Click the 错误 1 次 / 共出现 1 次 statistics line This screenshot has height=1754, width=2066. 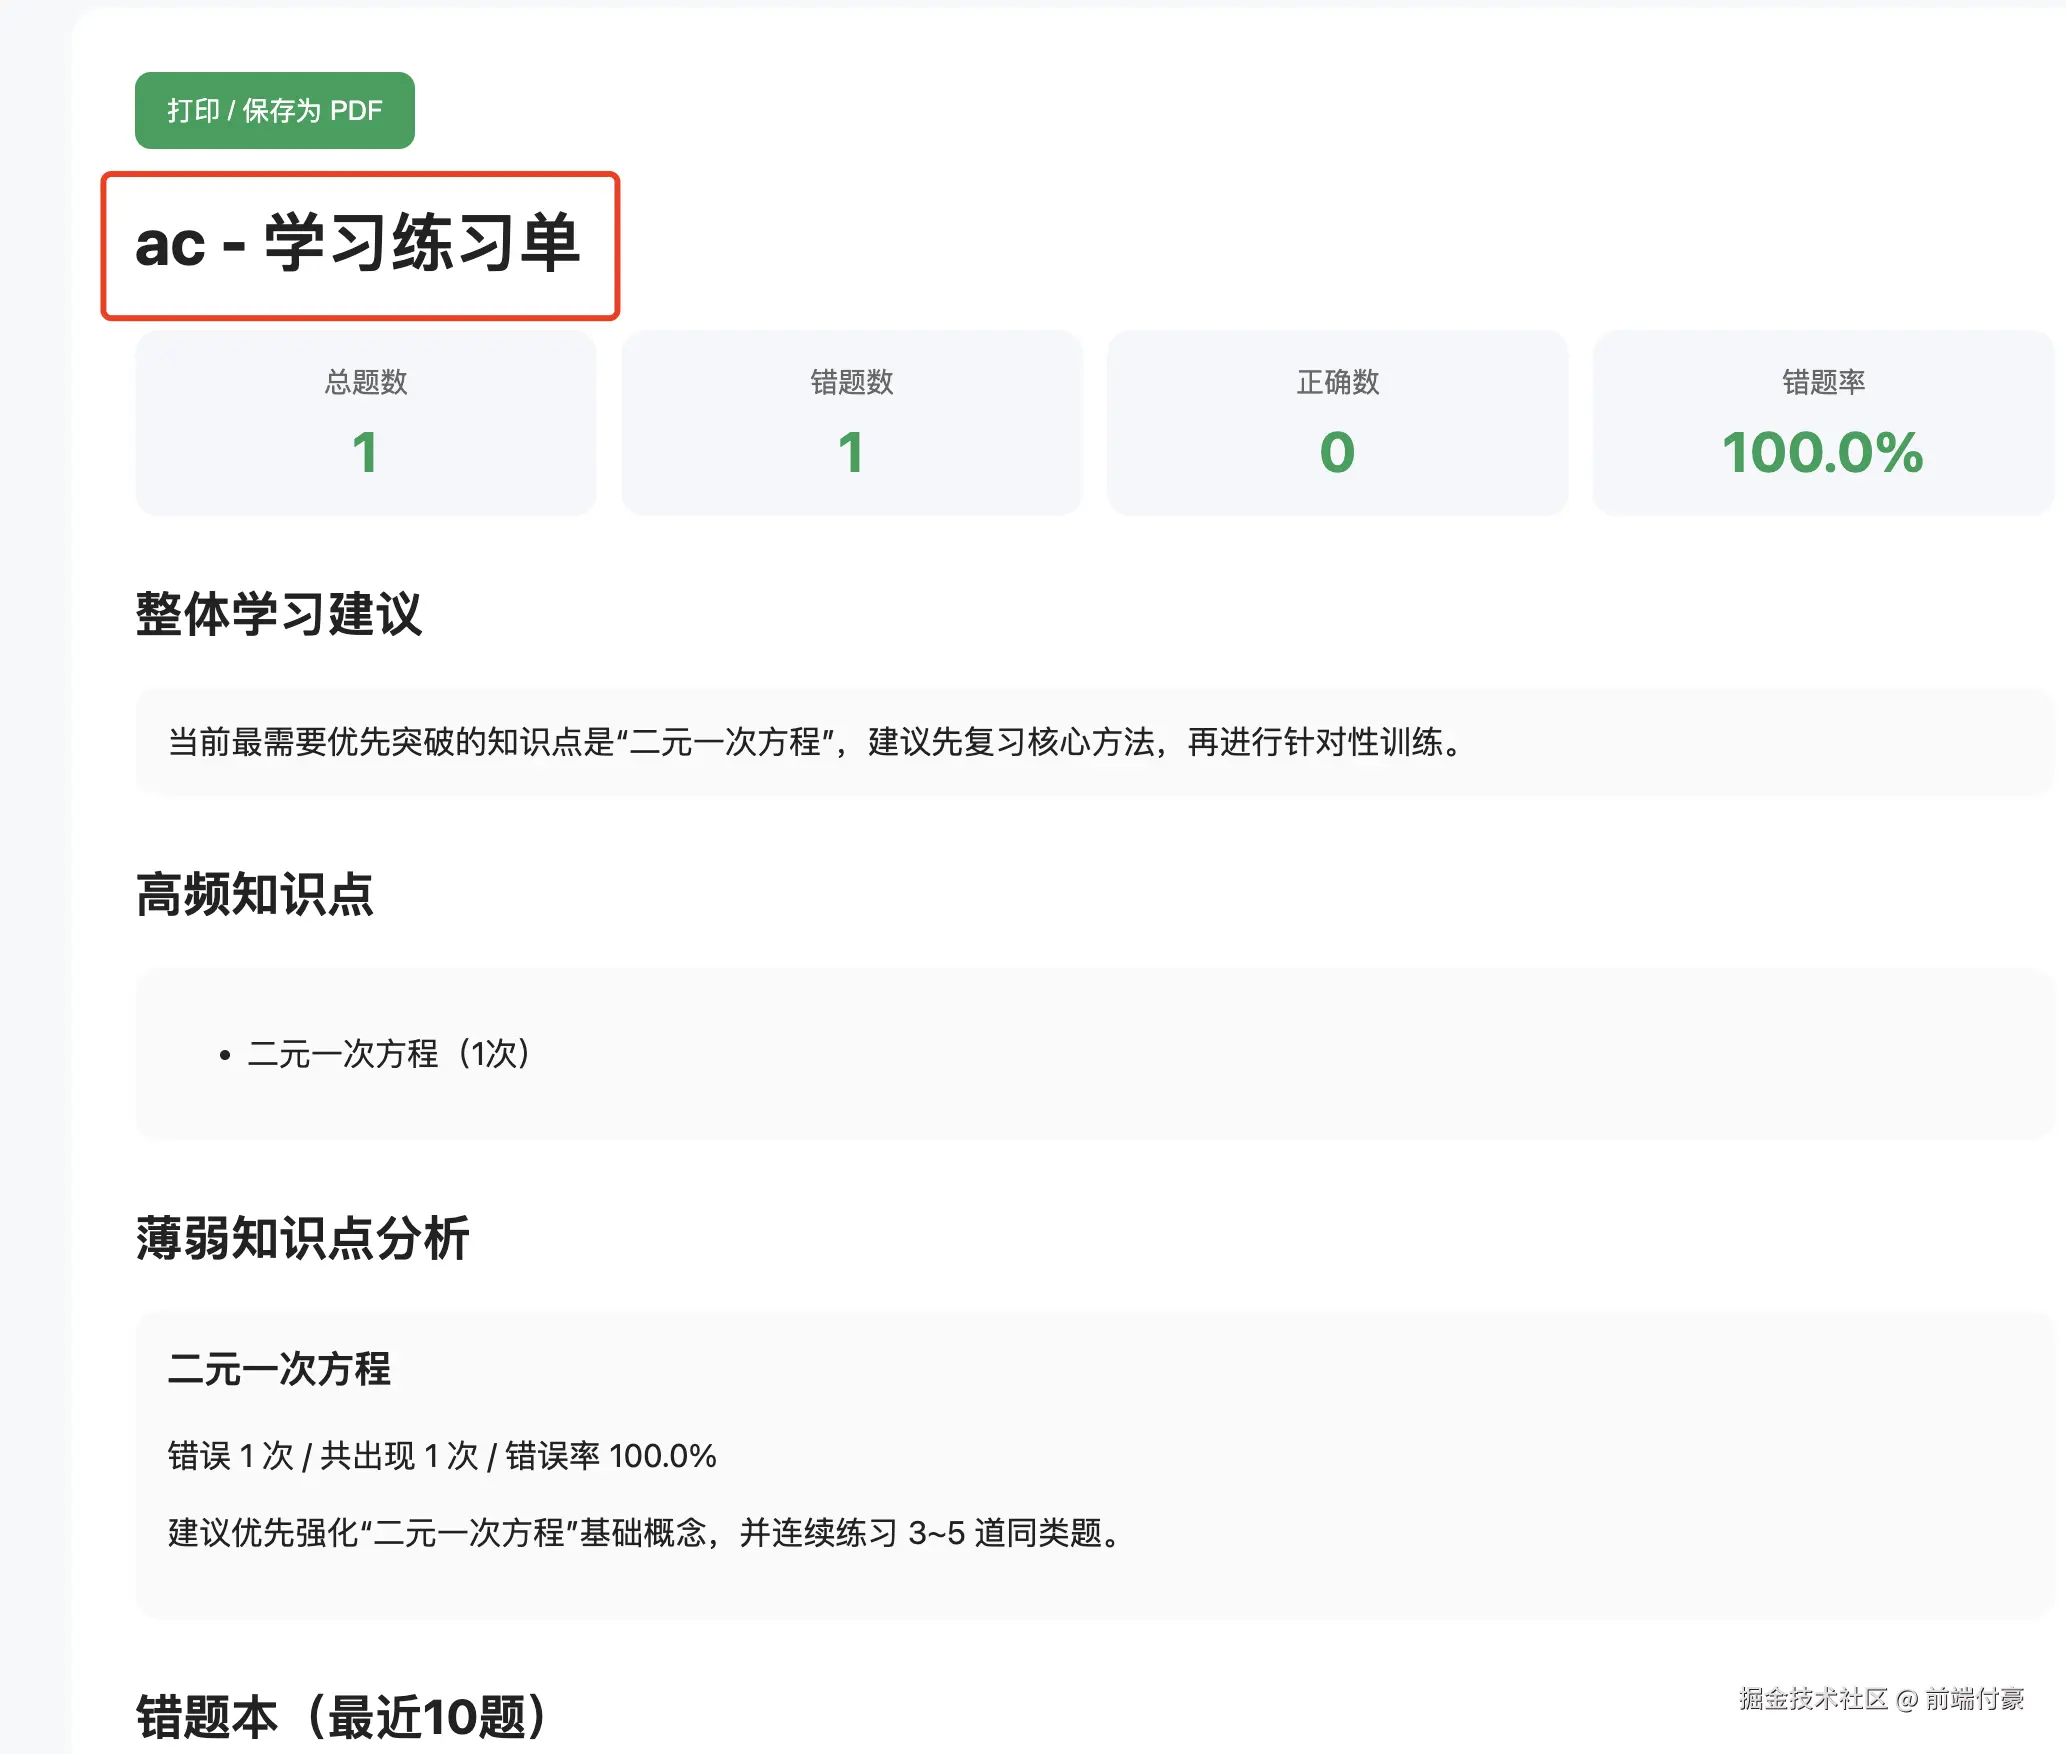click(x=441, y=1455)
